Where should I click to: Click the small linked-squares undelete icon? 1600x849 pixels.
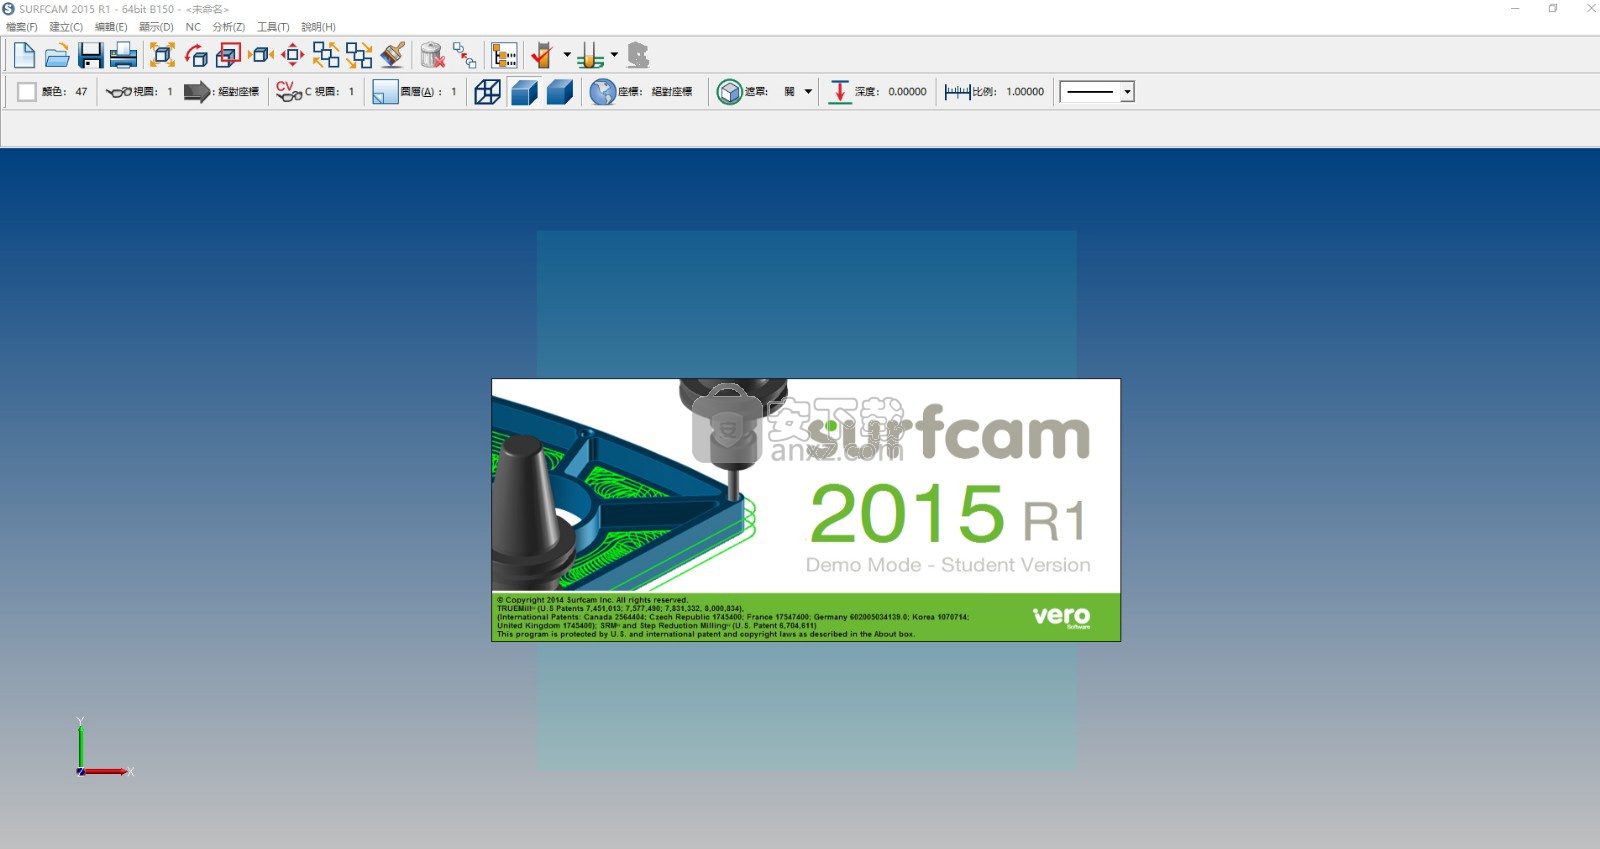(x=465, y=56)
